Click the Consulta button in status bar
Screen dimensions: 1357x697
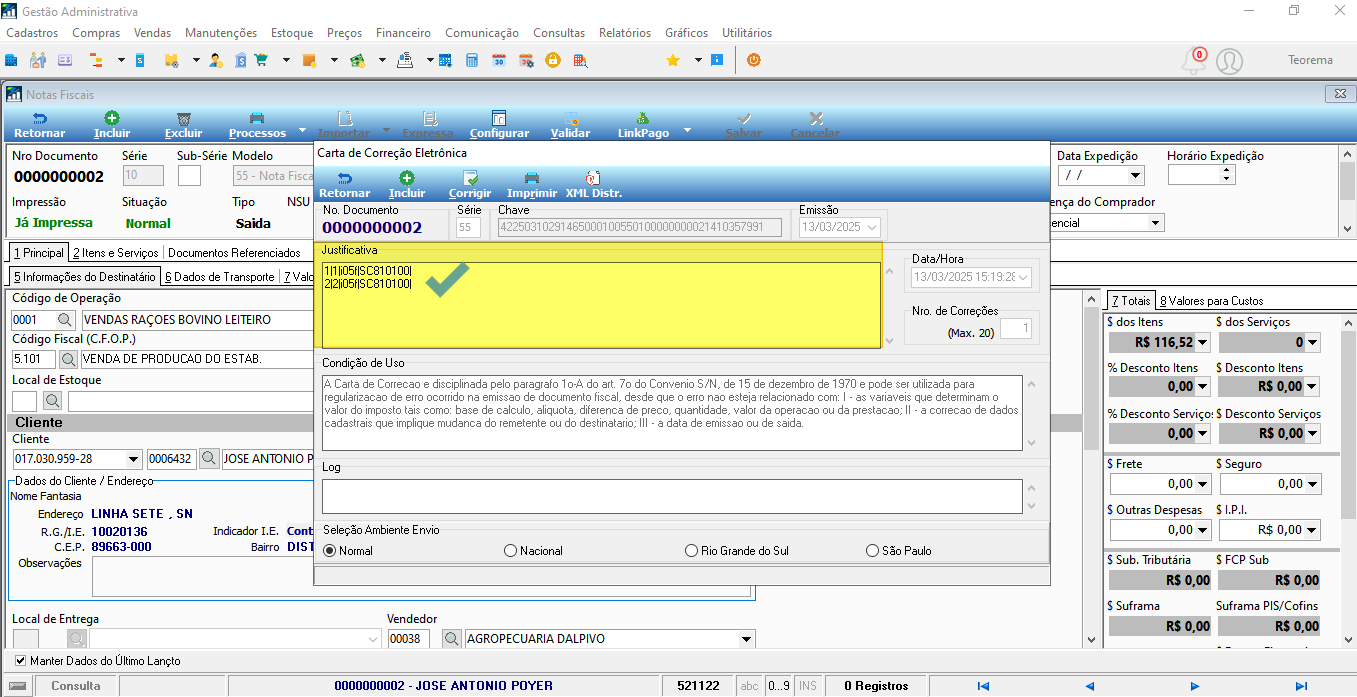76,686
